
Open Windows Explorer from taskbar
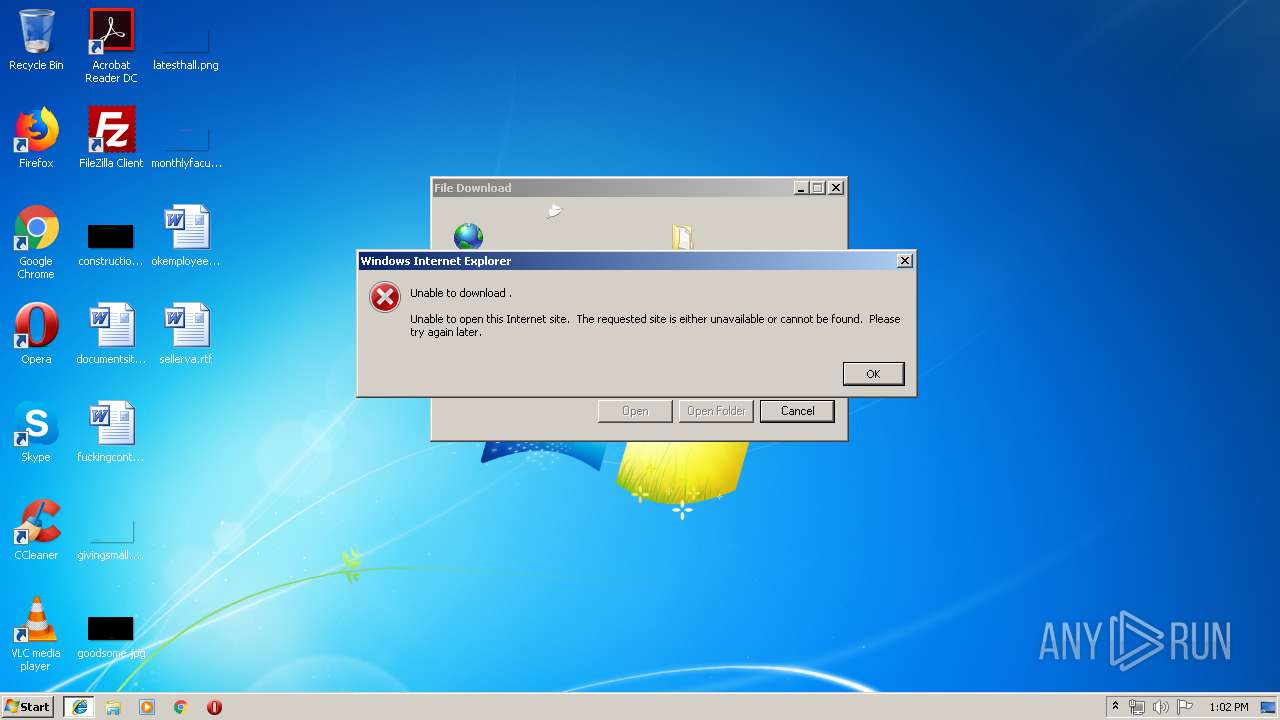pyautogui.click(x=113, y=707)
